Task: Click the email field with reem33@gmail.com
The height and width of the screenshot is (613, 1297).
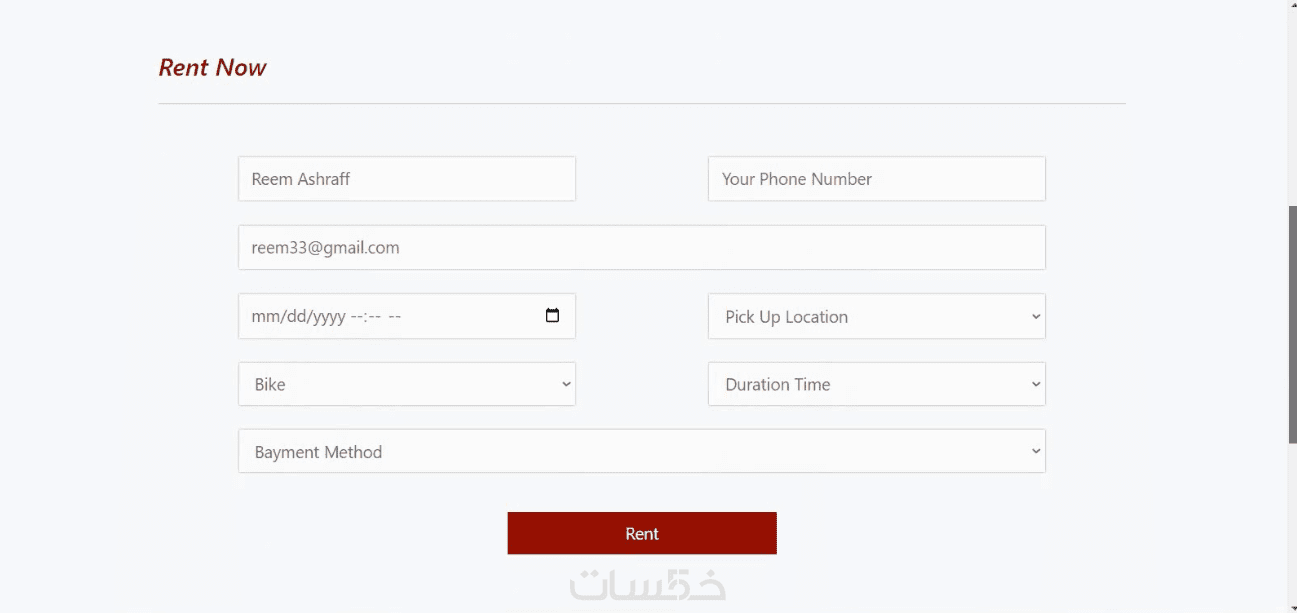Action: (641, 247)
